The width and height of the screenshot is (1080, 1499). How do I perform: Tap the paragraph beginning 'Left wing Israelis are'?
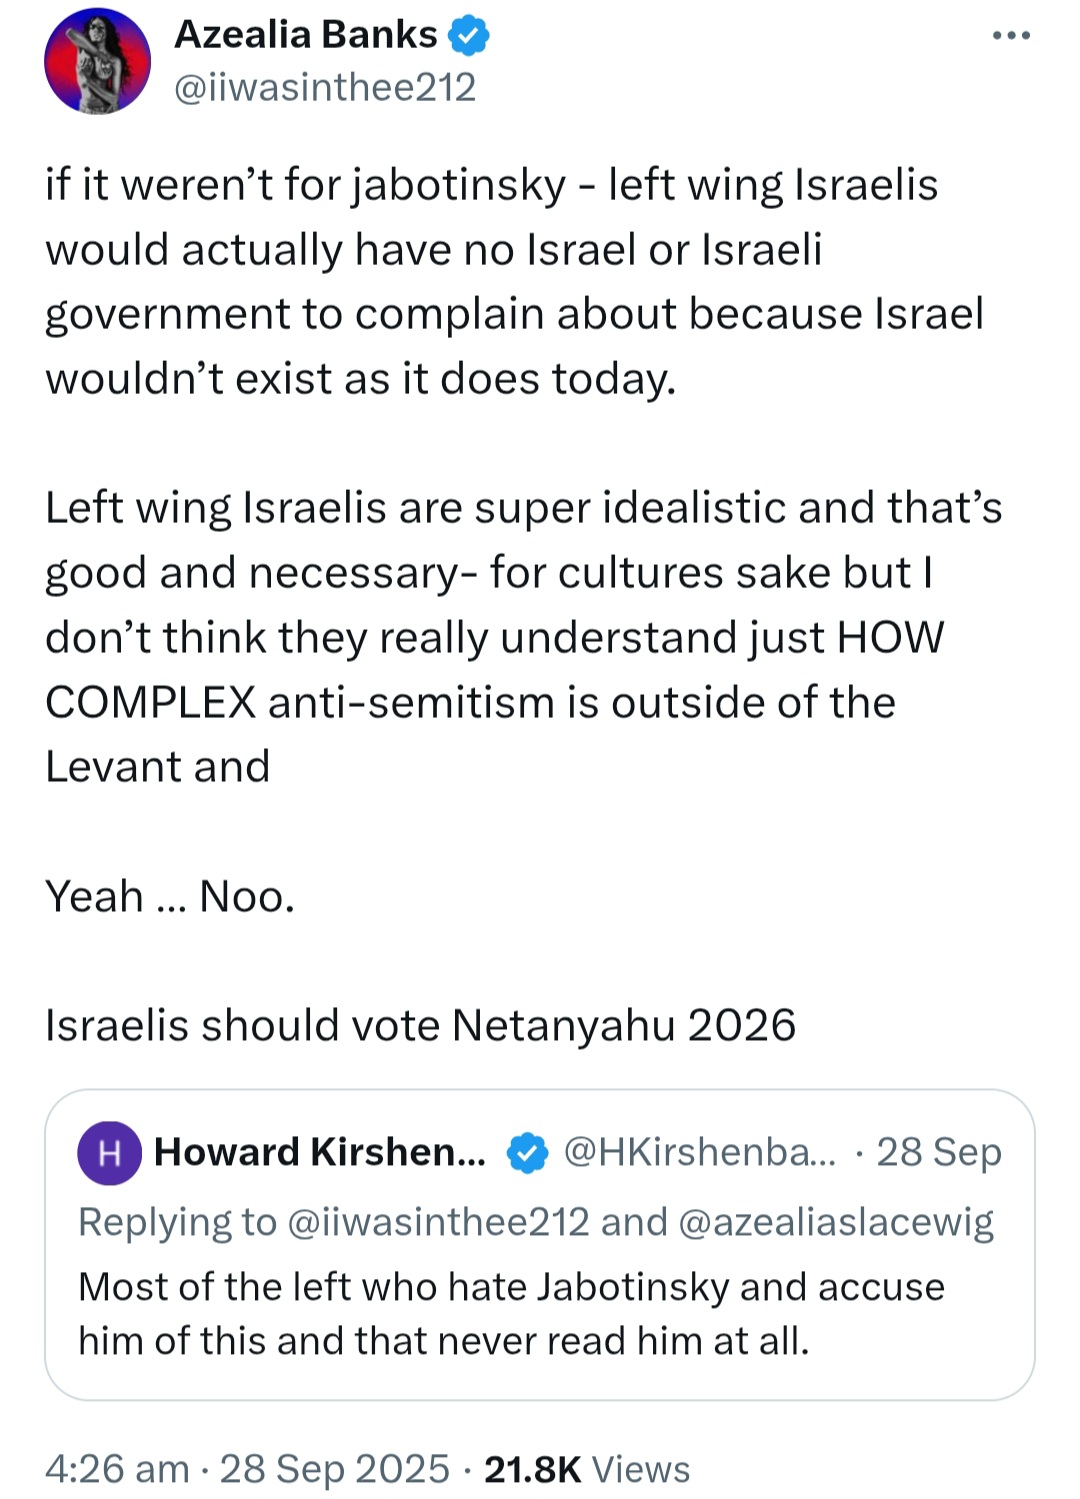click(x=524, y=637)
